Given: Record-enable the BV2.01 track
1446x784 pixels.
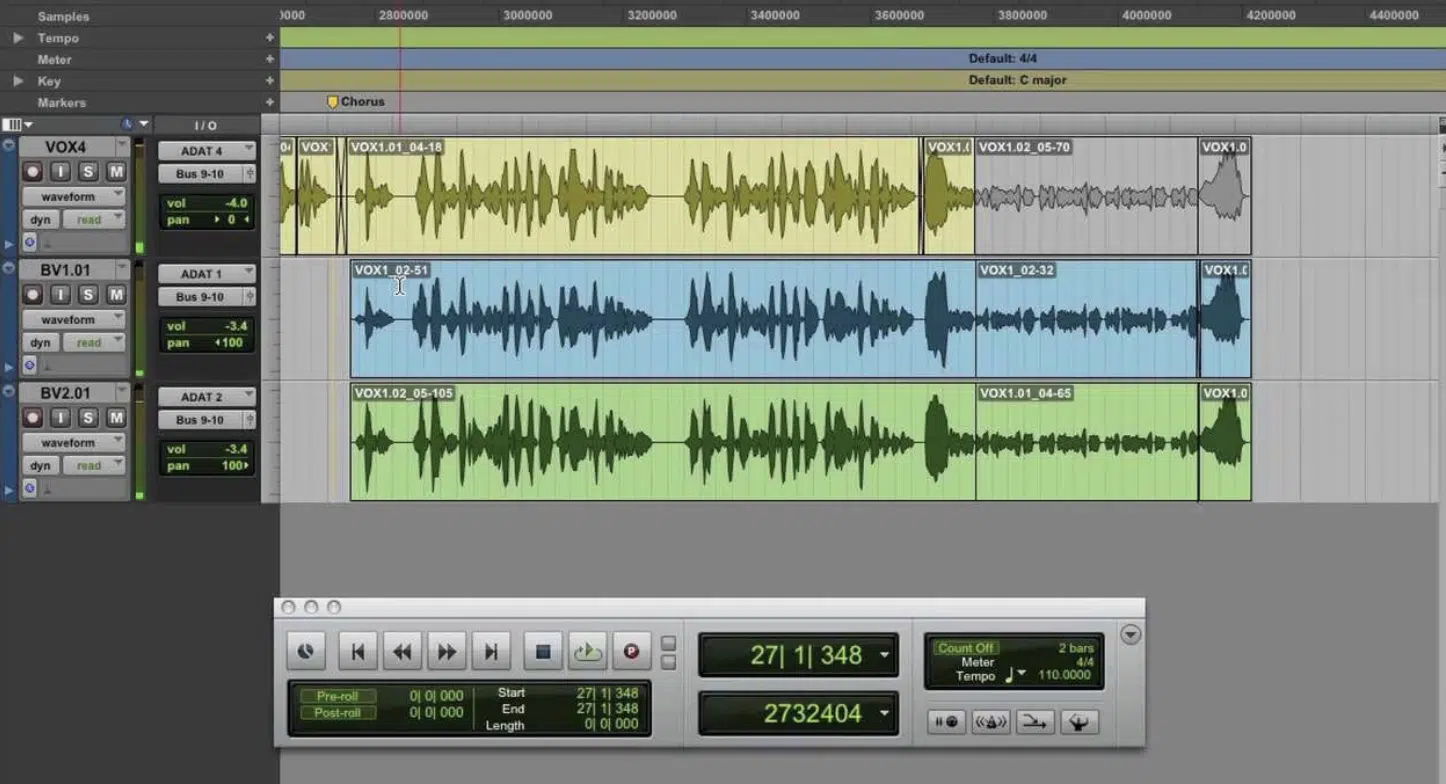Looking at the screenshot, I should pos(32,418).
